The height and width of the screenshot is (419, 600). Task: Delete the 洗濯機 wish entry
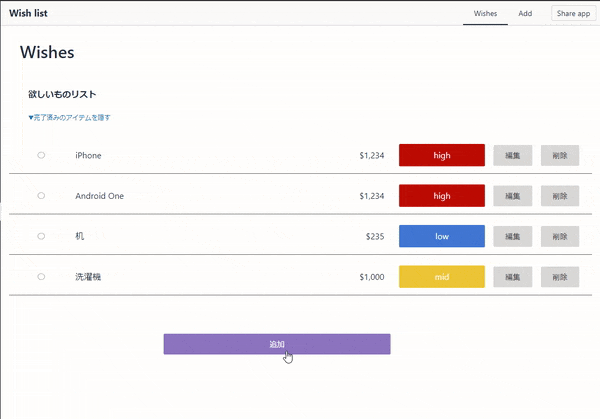point(560,277)
